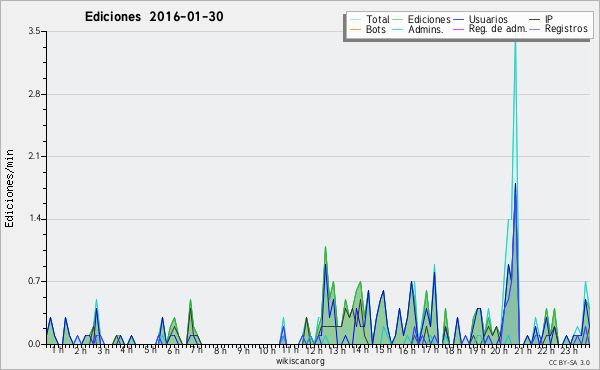Viewport: 600px width, 370px height.
Task: Click the 'Usuarios' legend label
Action: 488,19
